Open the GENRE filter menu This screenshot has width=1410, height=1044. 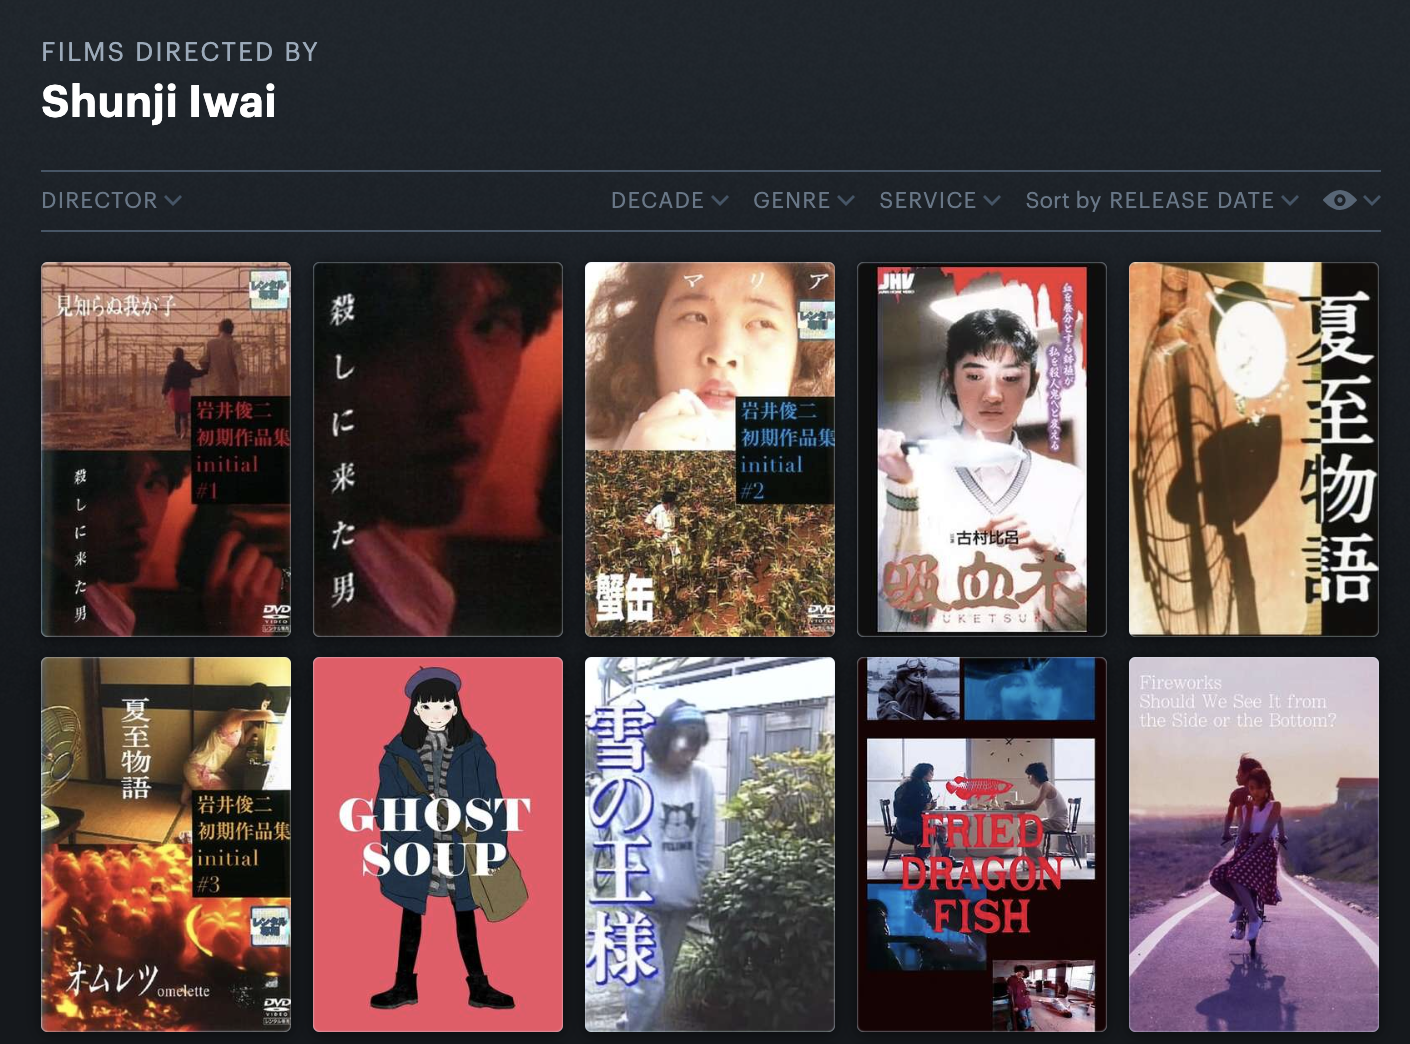pyautogui.click(x=803, y=200)
